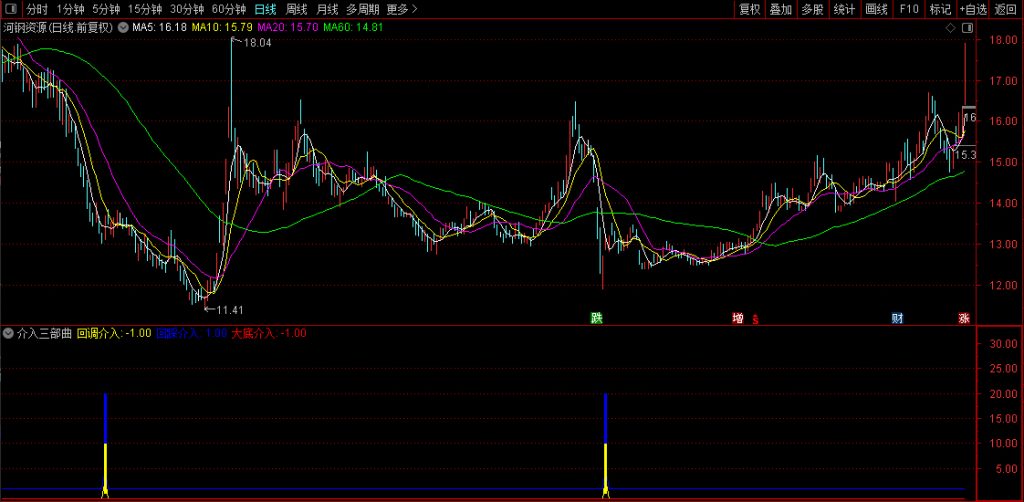Click the red 涨 event marker
Viewport: 1024px width, 502px height.
click(x=965, y=318)
